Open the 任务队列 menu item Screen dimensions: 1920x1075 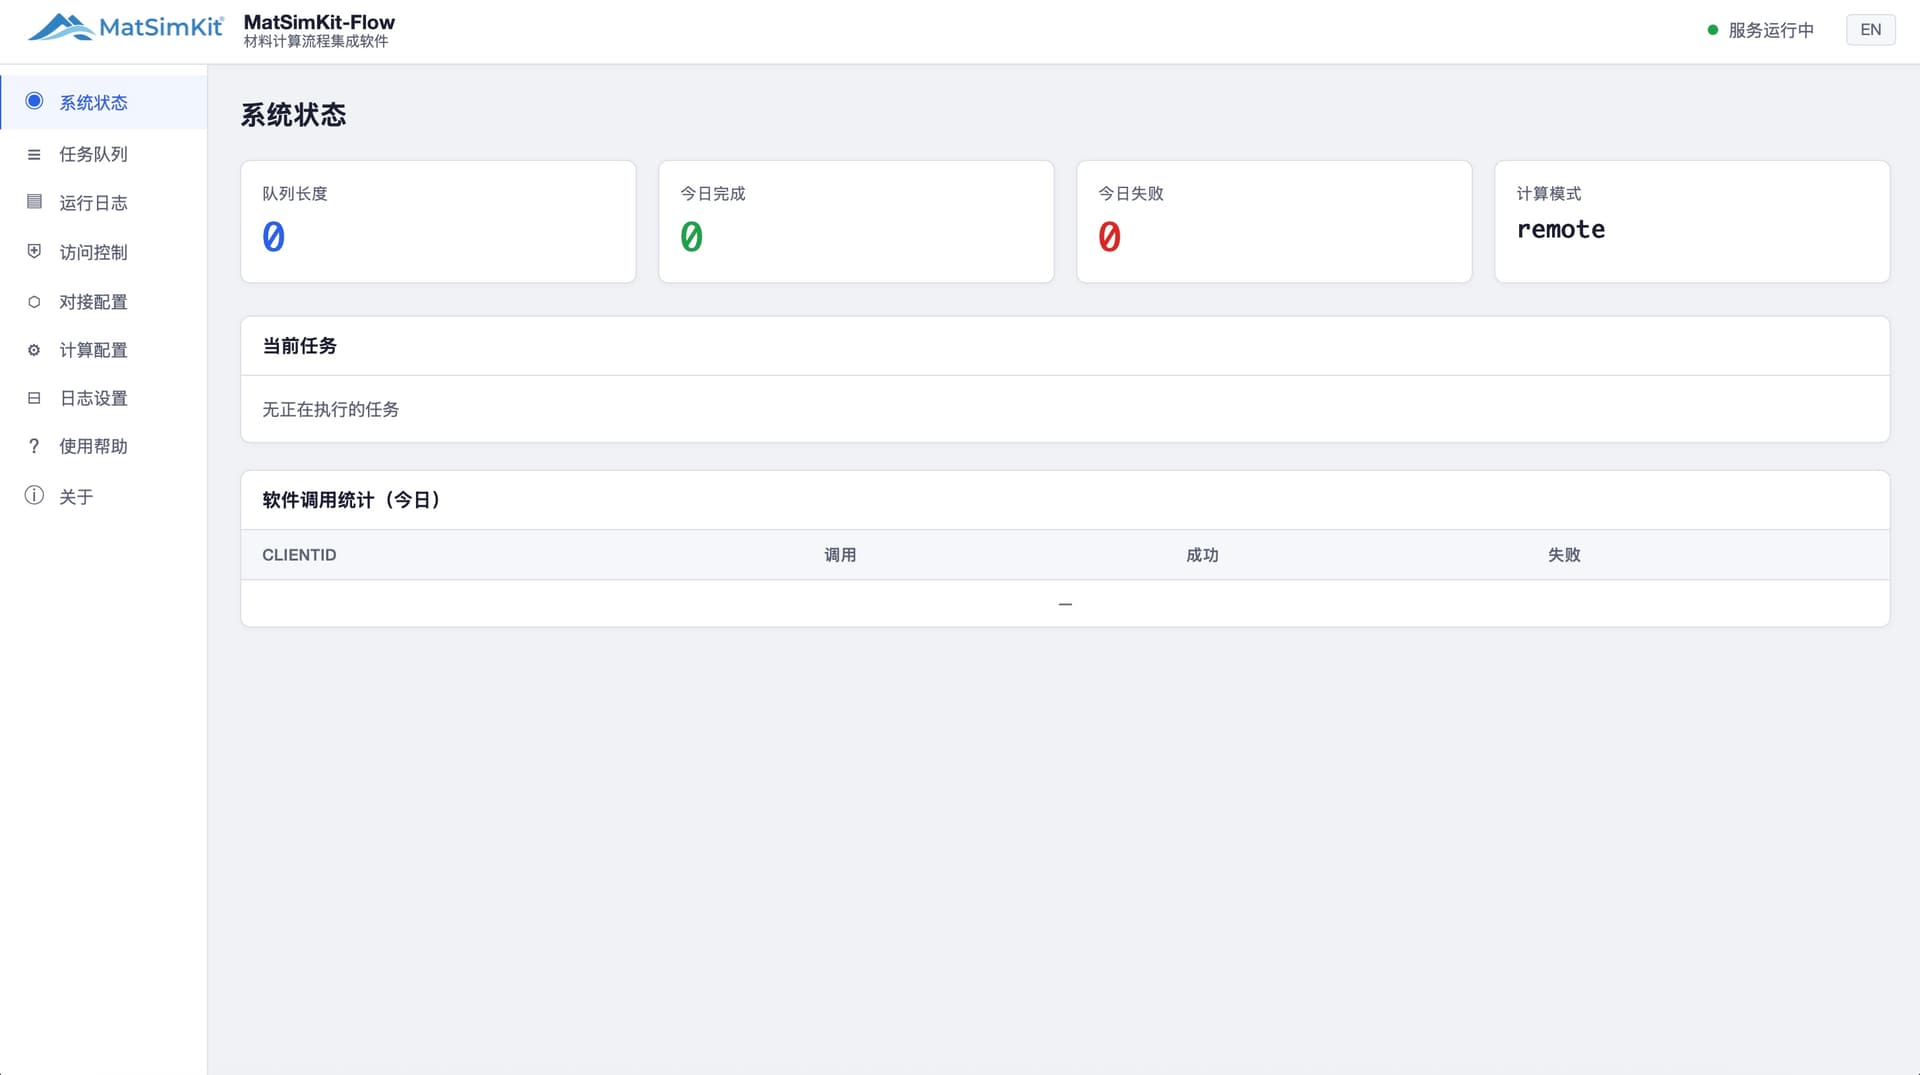(x=92, y=154)
